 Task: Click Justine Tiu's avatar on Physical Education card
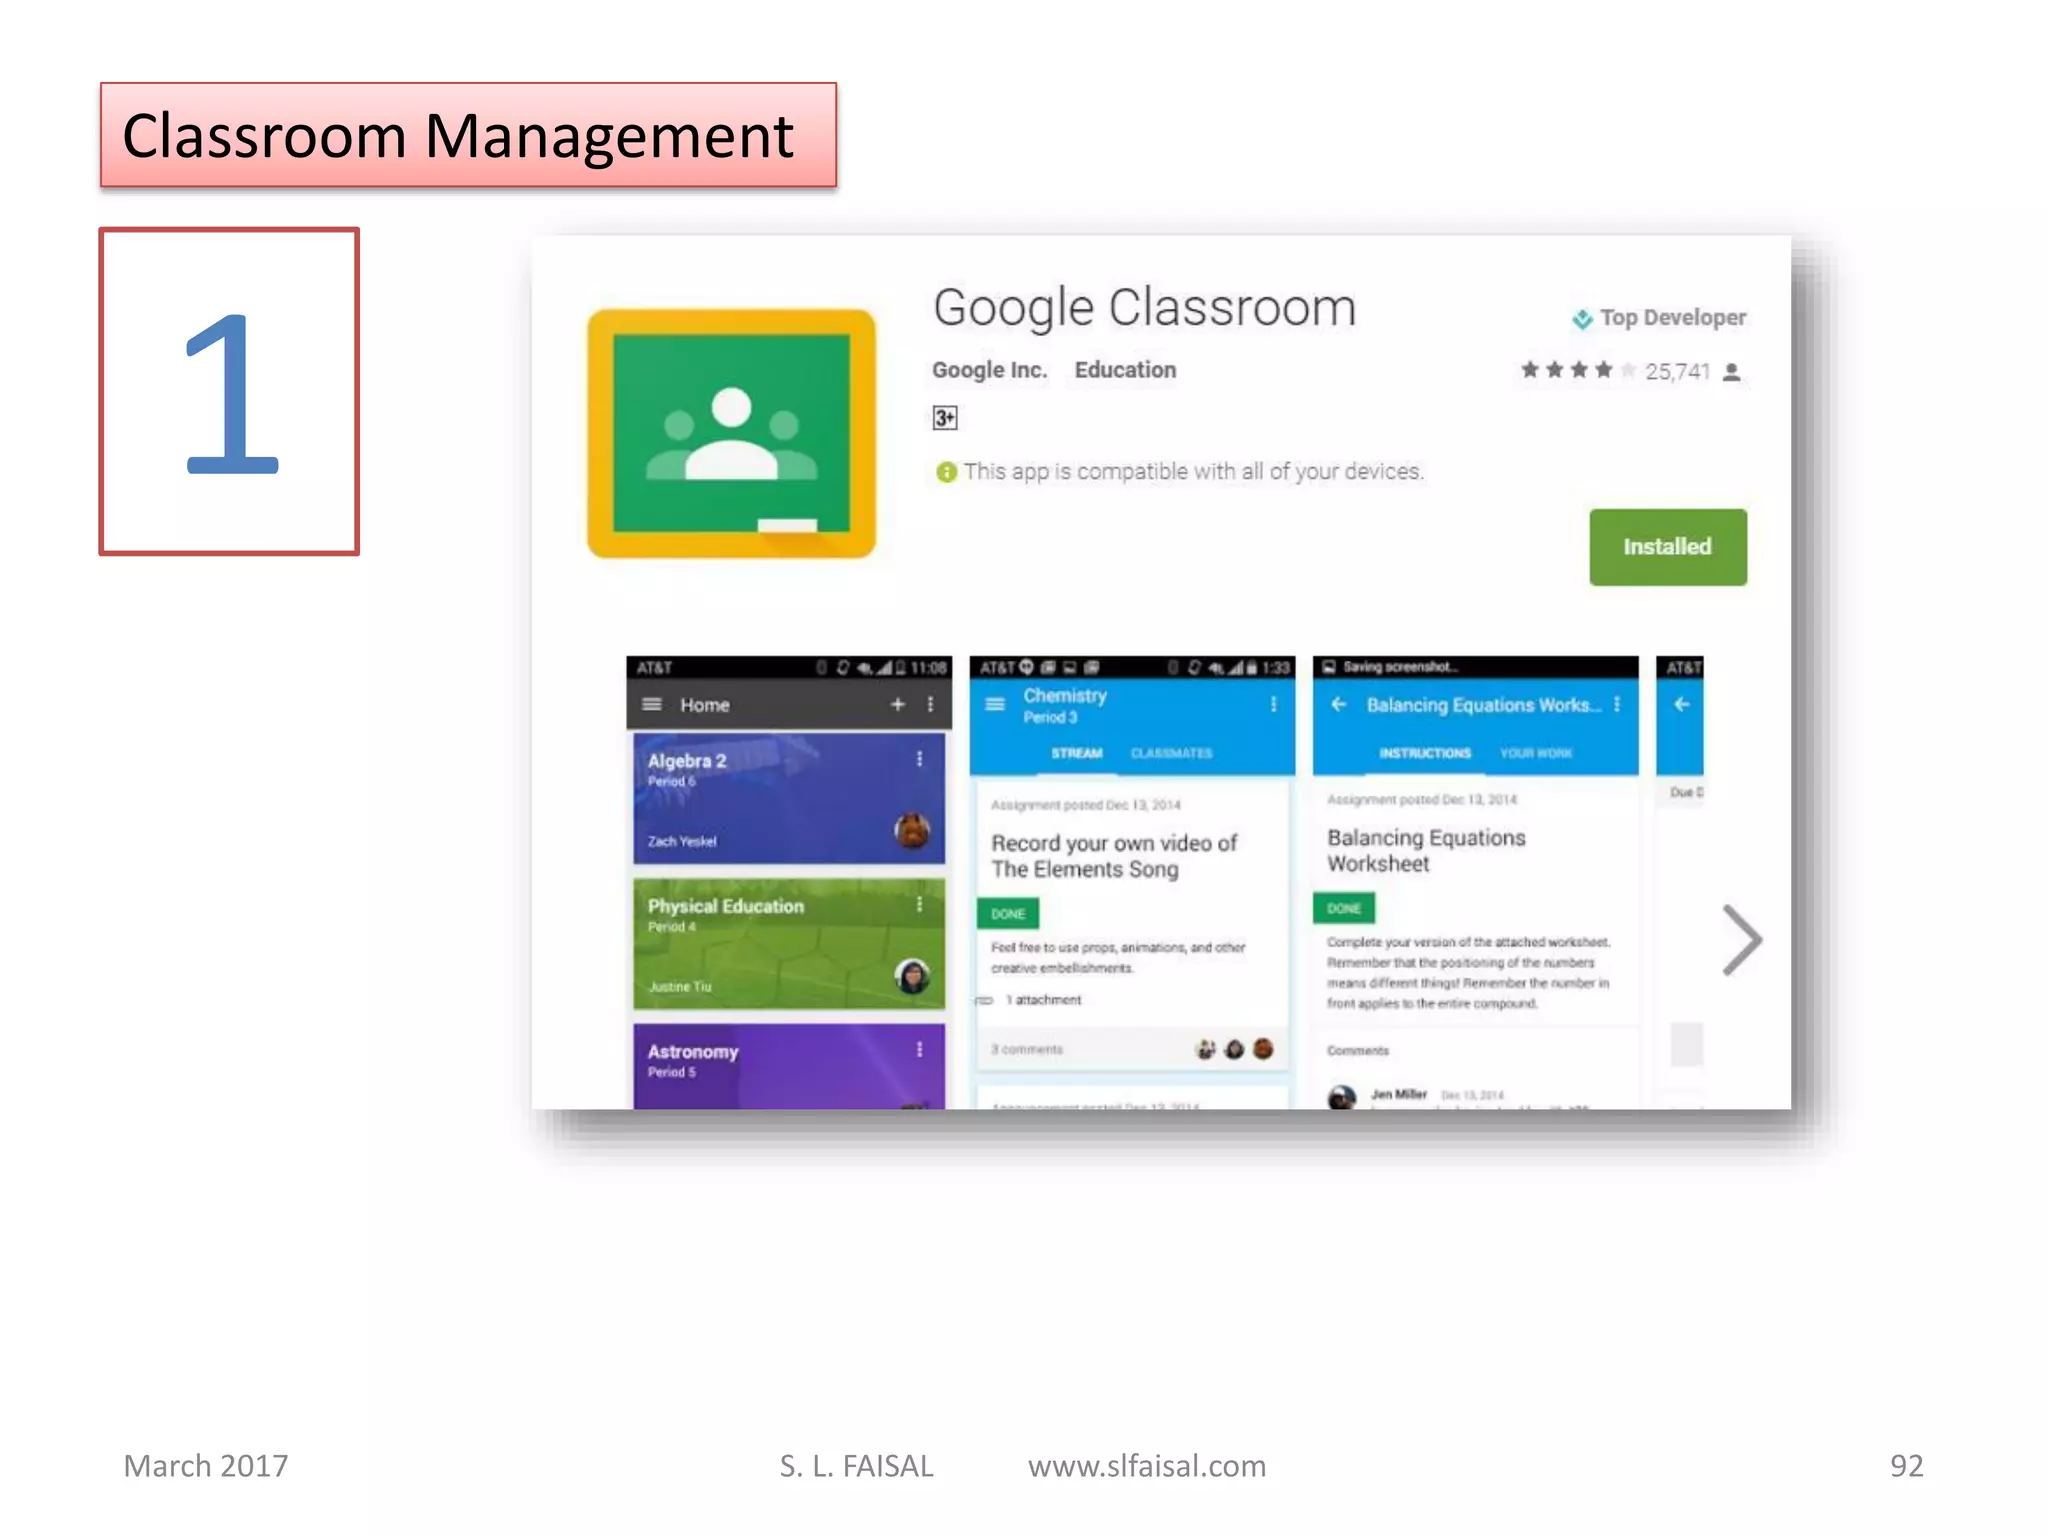coord(912,976)
